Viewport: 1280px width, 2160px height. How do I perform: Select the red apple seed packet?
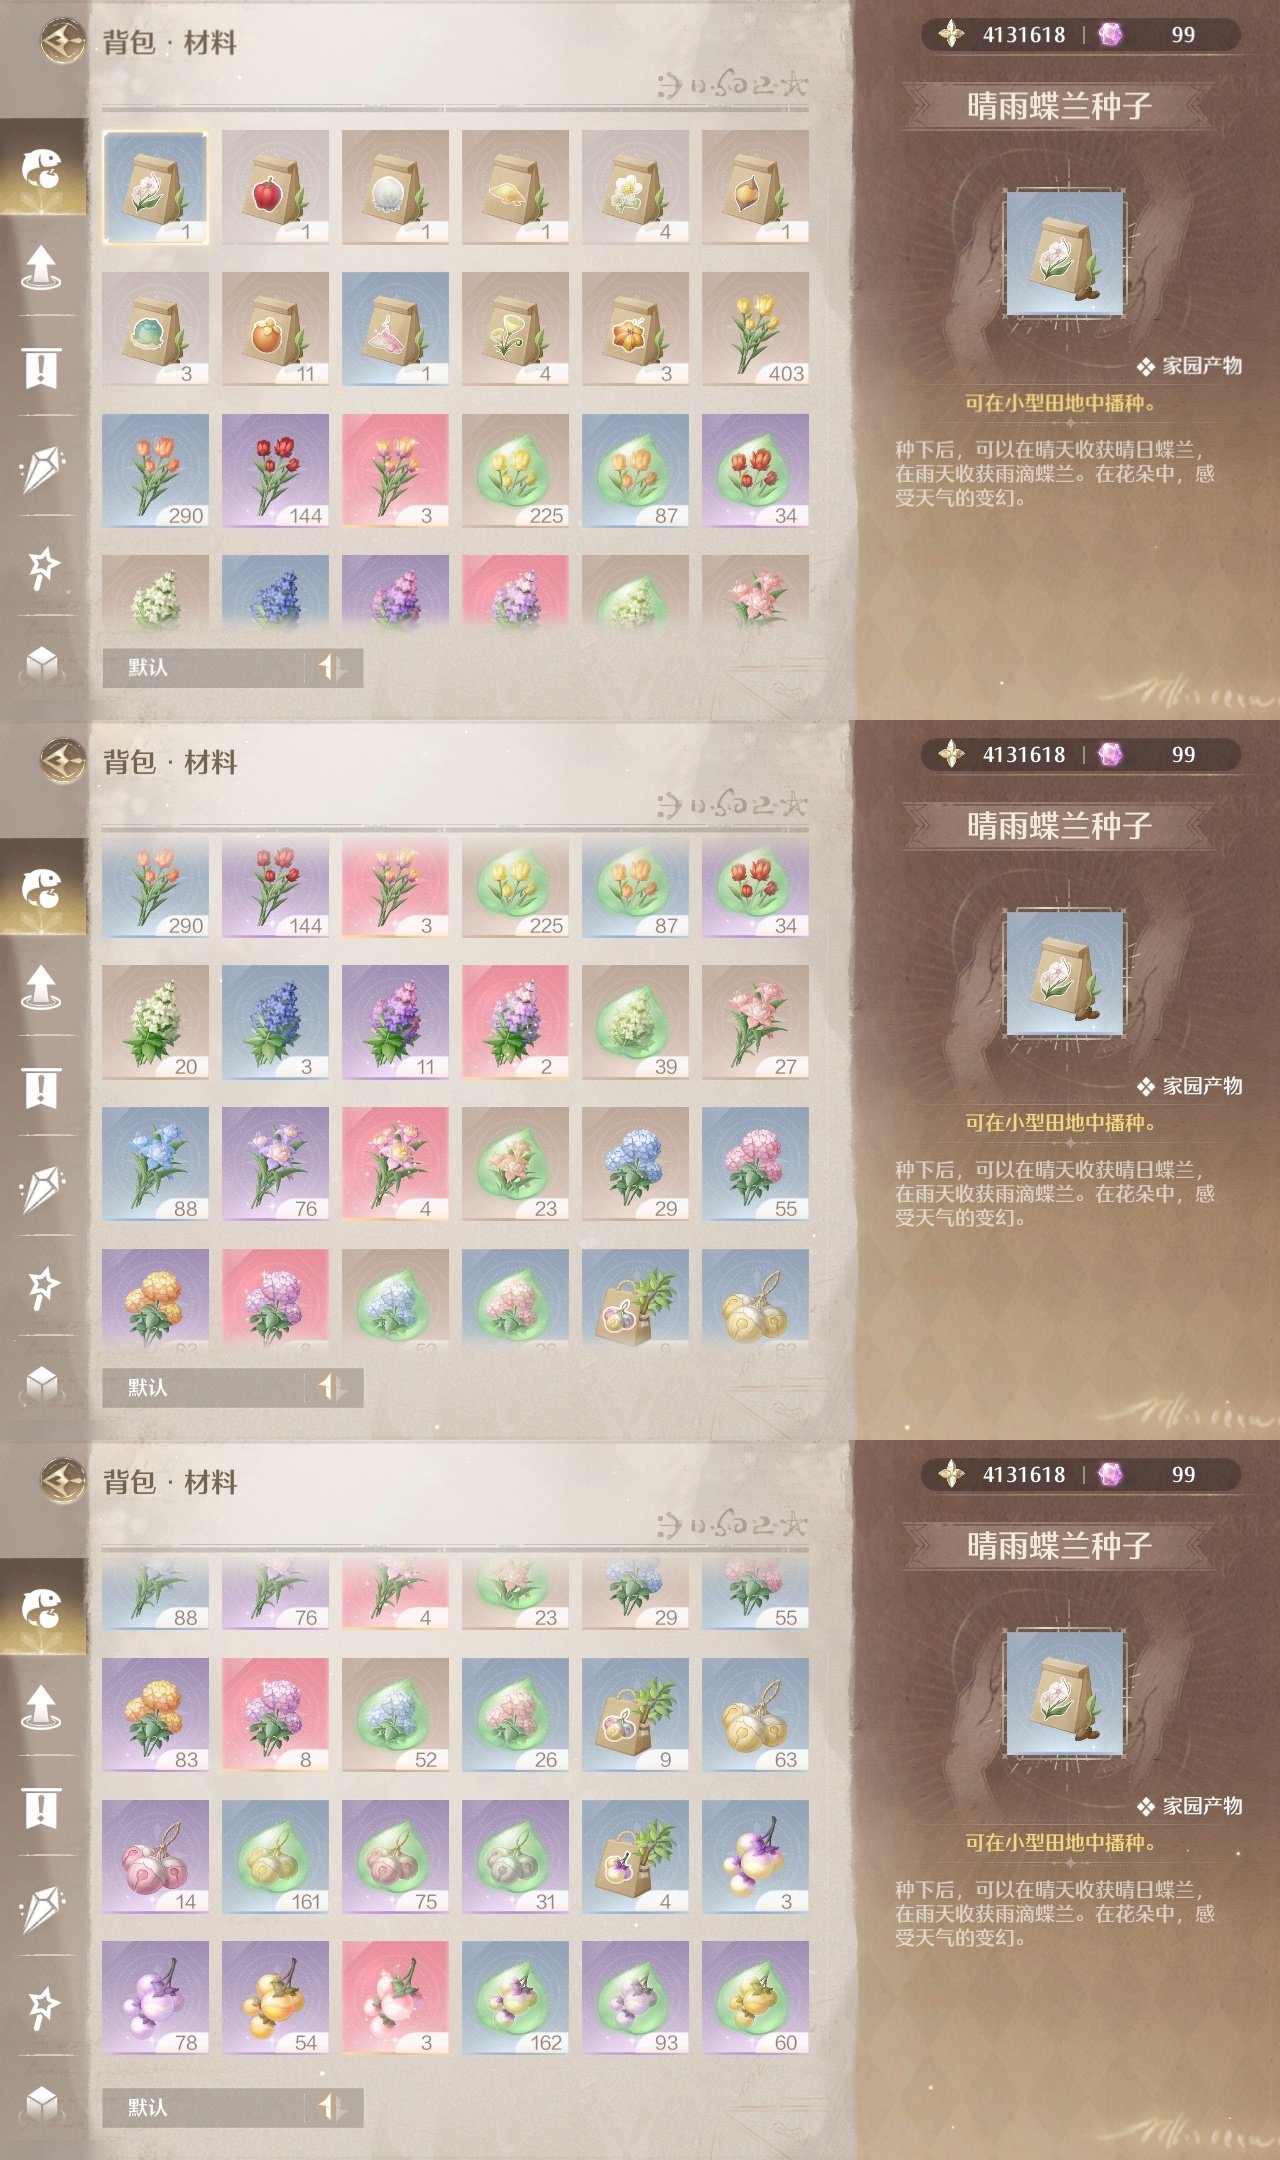pos(275,187)
